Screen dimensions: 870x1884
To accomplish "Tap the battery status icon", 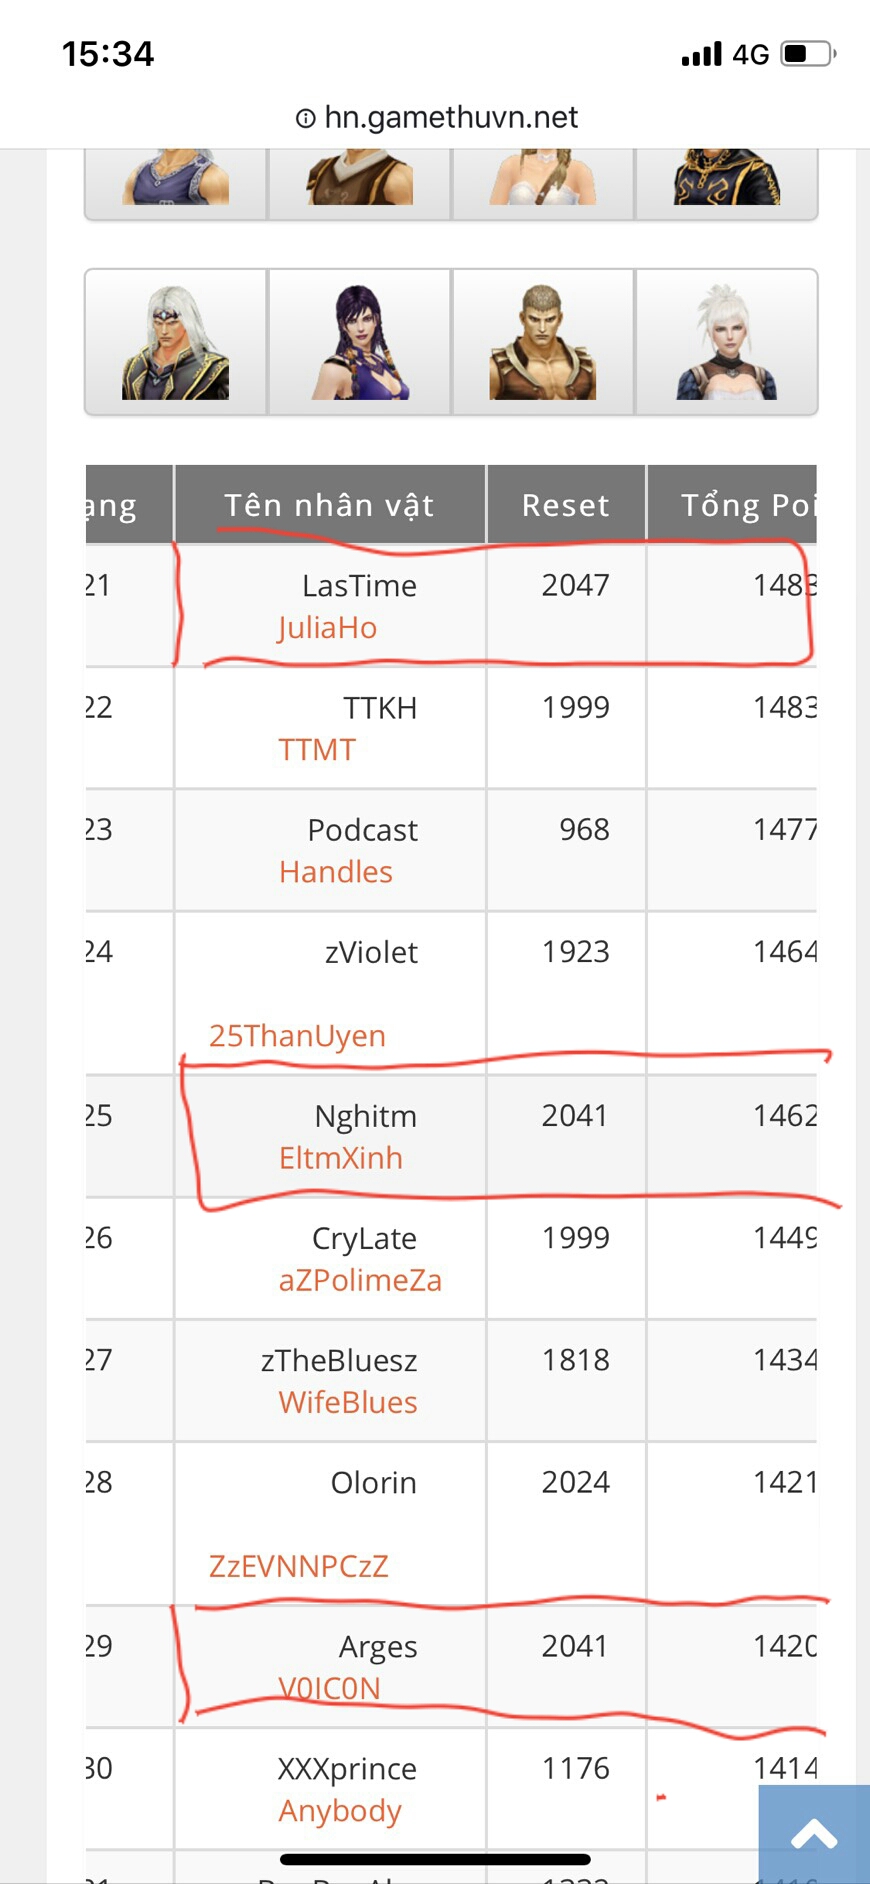I will 808,54.
